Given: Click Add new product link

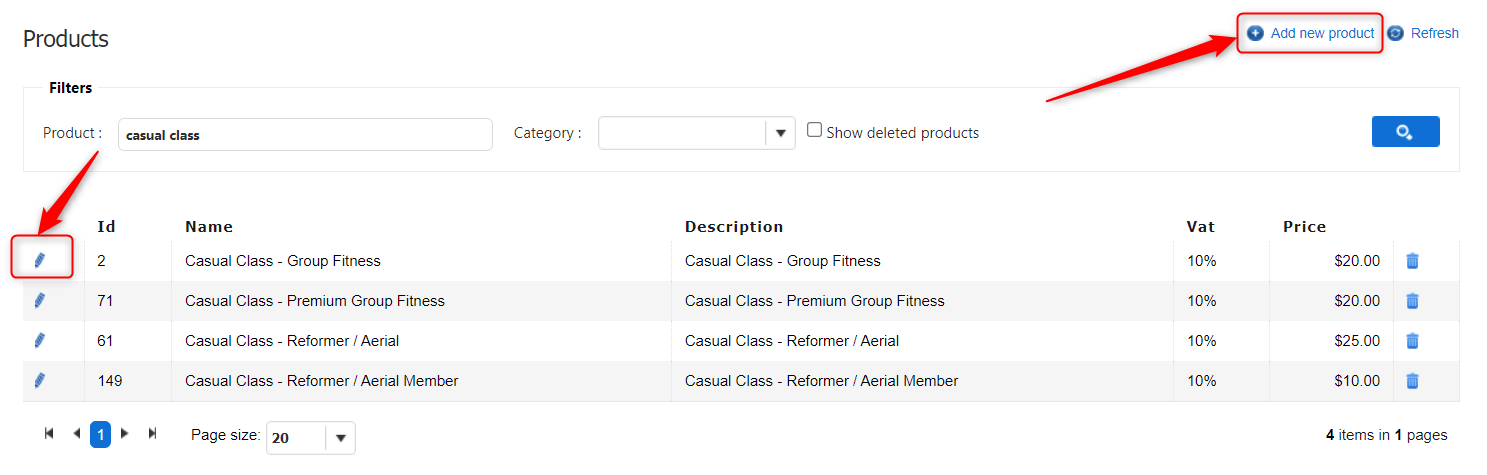Looking at the screenshot, I should tap(1322, 33).
